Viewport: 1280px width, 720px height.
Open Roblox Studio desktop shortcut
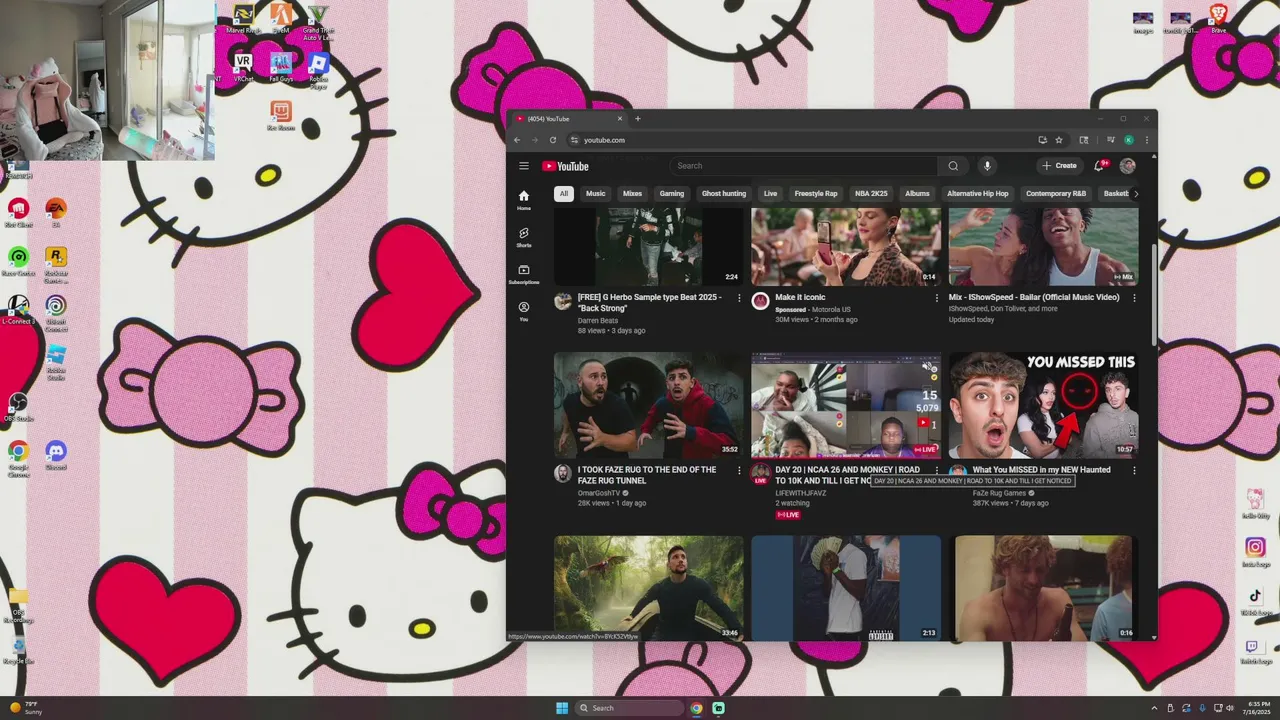click(56, 362)
